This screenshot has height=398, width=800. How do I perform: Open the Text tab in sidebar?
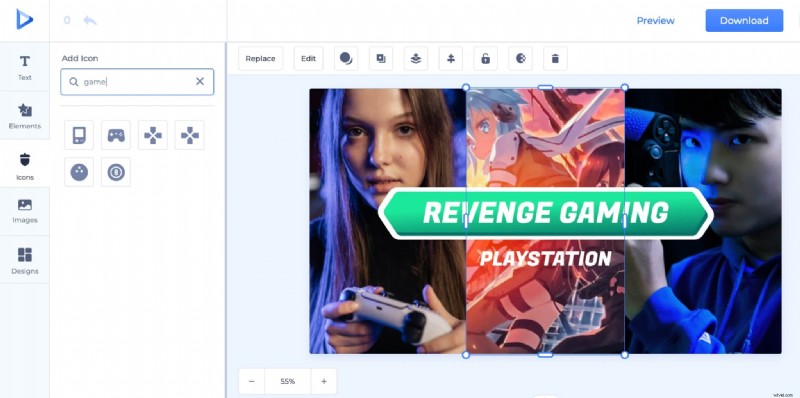(24, 67)
